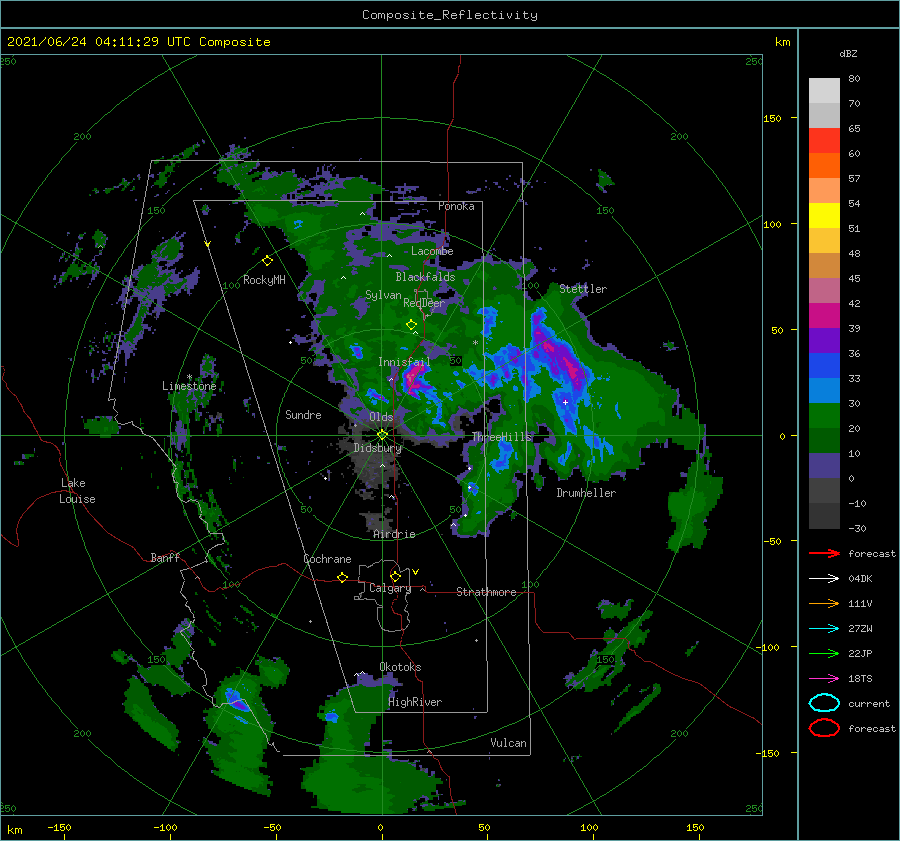900x841 pixels.
Task: Click the magenta 18TS arrow legend icon
Action: pyautogui.click(x=824, y=679)
